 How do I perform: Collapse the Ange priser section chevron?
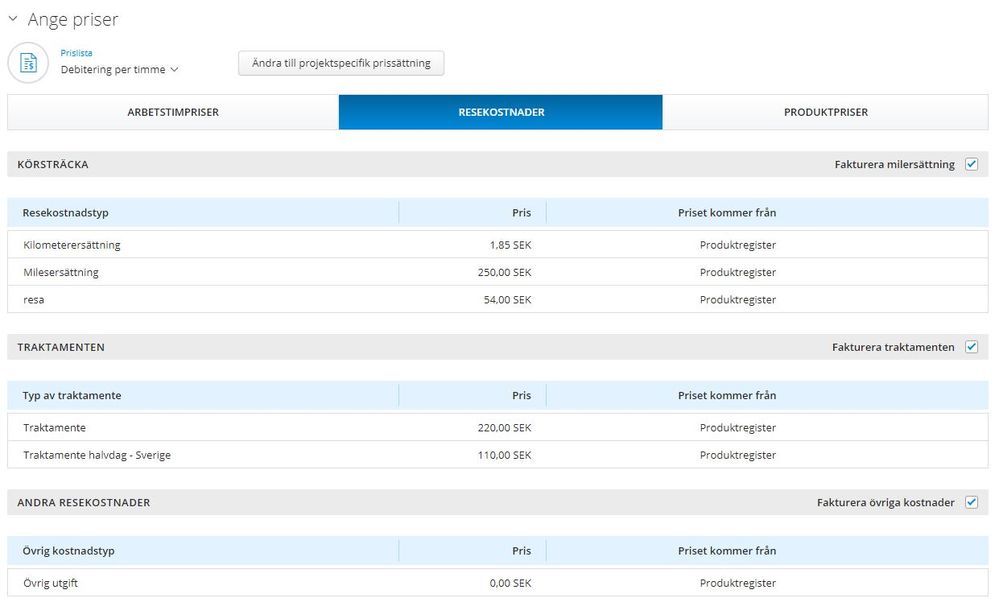pyautogui.click(x=13, y=19)
